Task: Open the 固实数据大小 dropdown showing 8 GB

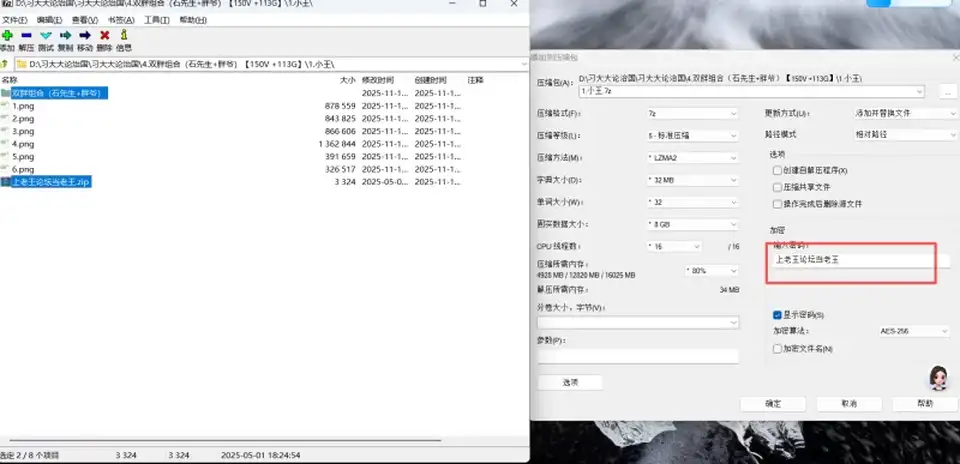Action: click(x=692, y=224)
